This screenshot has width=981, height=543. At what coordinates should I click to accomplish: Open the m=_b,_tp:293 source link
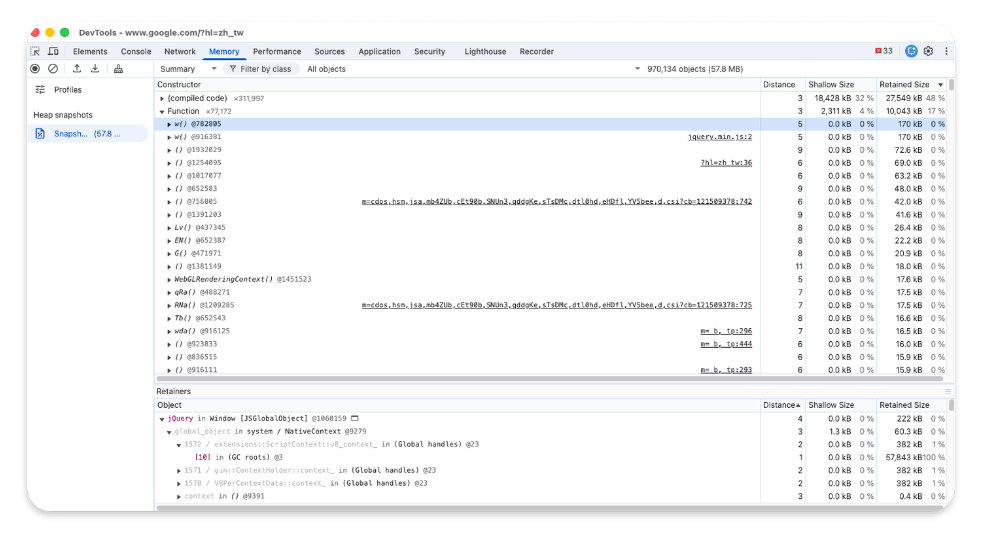pos(726,370)
